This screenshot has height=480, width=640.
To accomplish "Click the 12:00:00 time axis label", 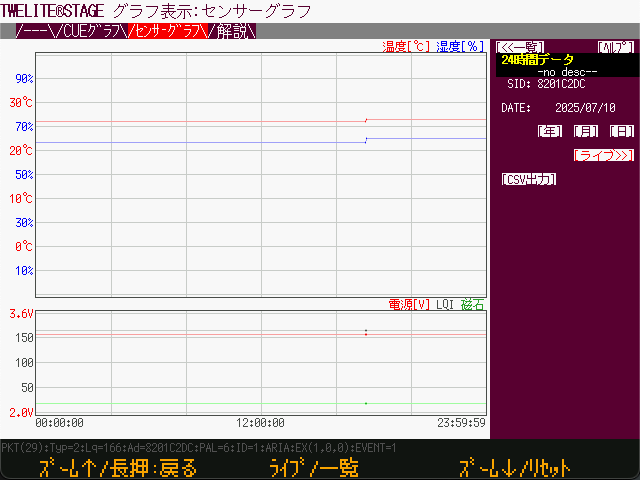I will tap(260, 423).
